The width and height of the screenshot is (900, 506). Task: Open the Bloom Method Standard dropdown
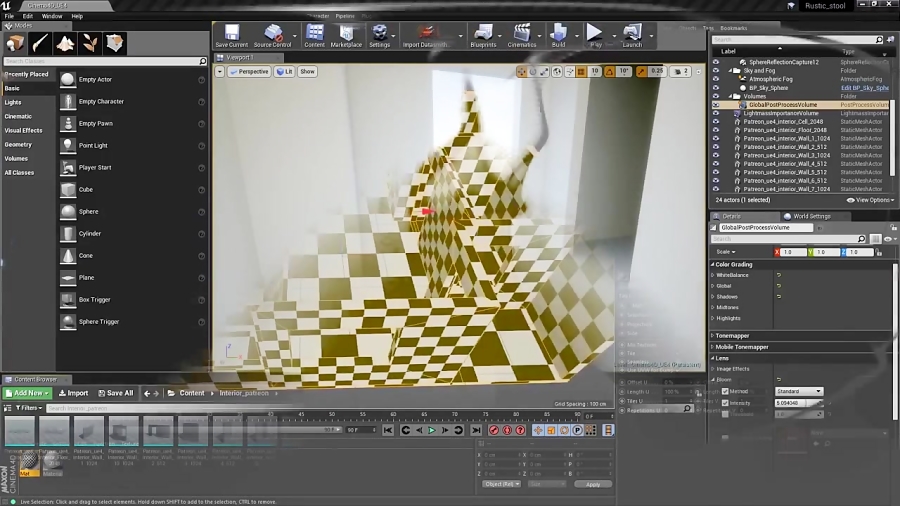pos(799,391)
